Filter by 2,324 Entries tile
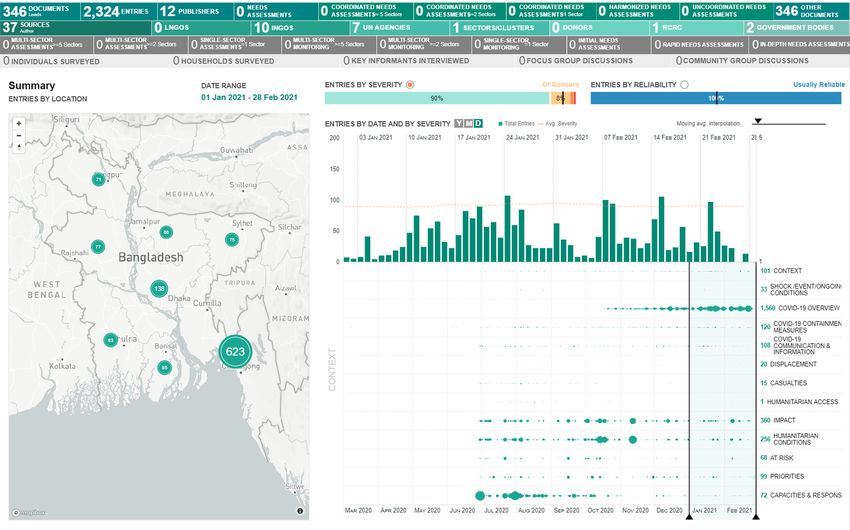This screenshot has height=530, width=850. (119, 11)
